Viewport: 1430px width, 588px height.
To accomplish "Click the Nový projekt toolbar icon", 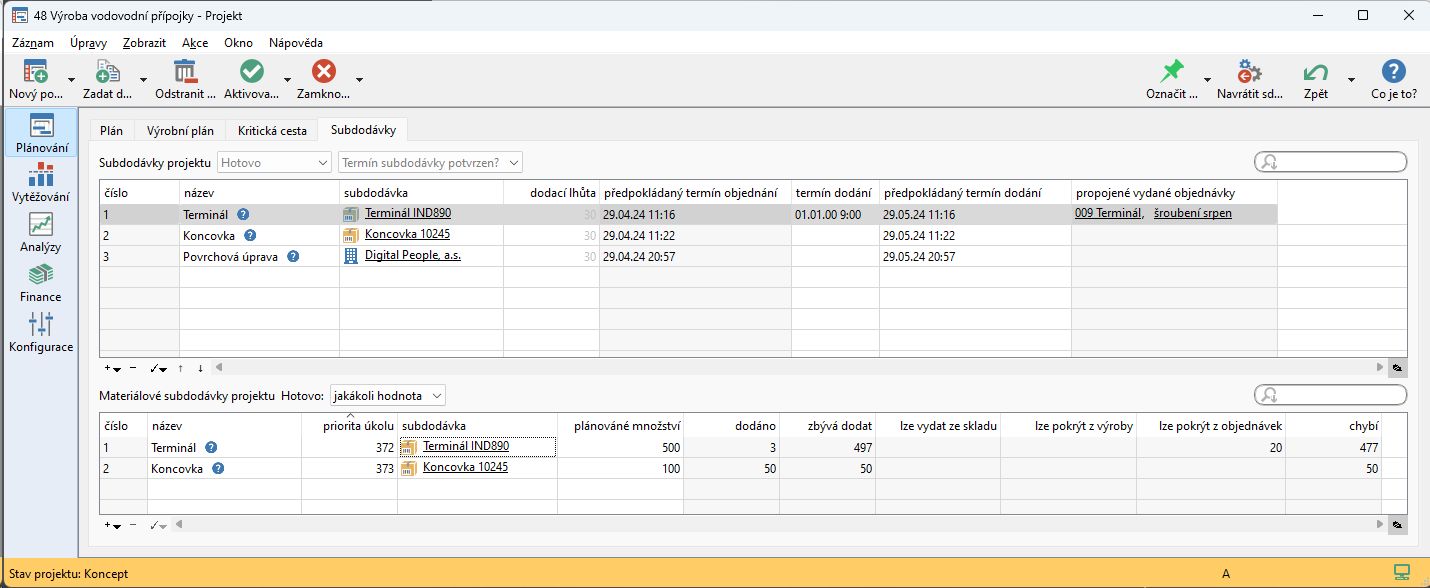I will (x=36, y=72).
